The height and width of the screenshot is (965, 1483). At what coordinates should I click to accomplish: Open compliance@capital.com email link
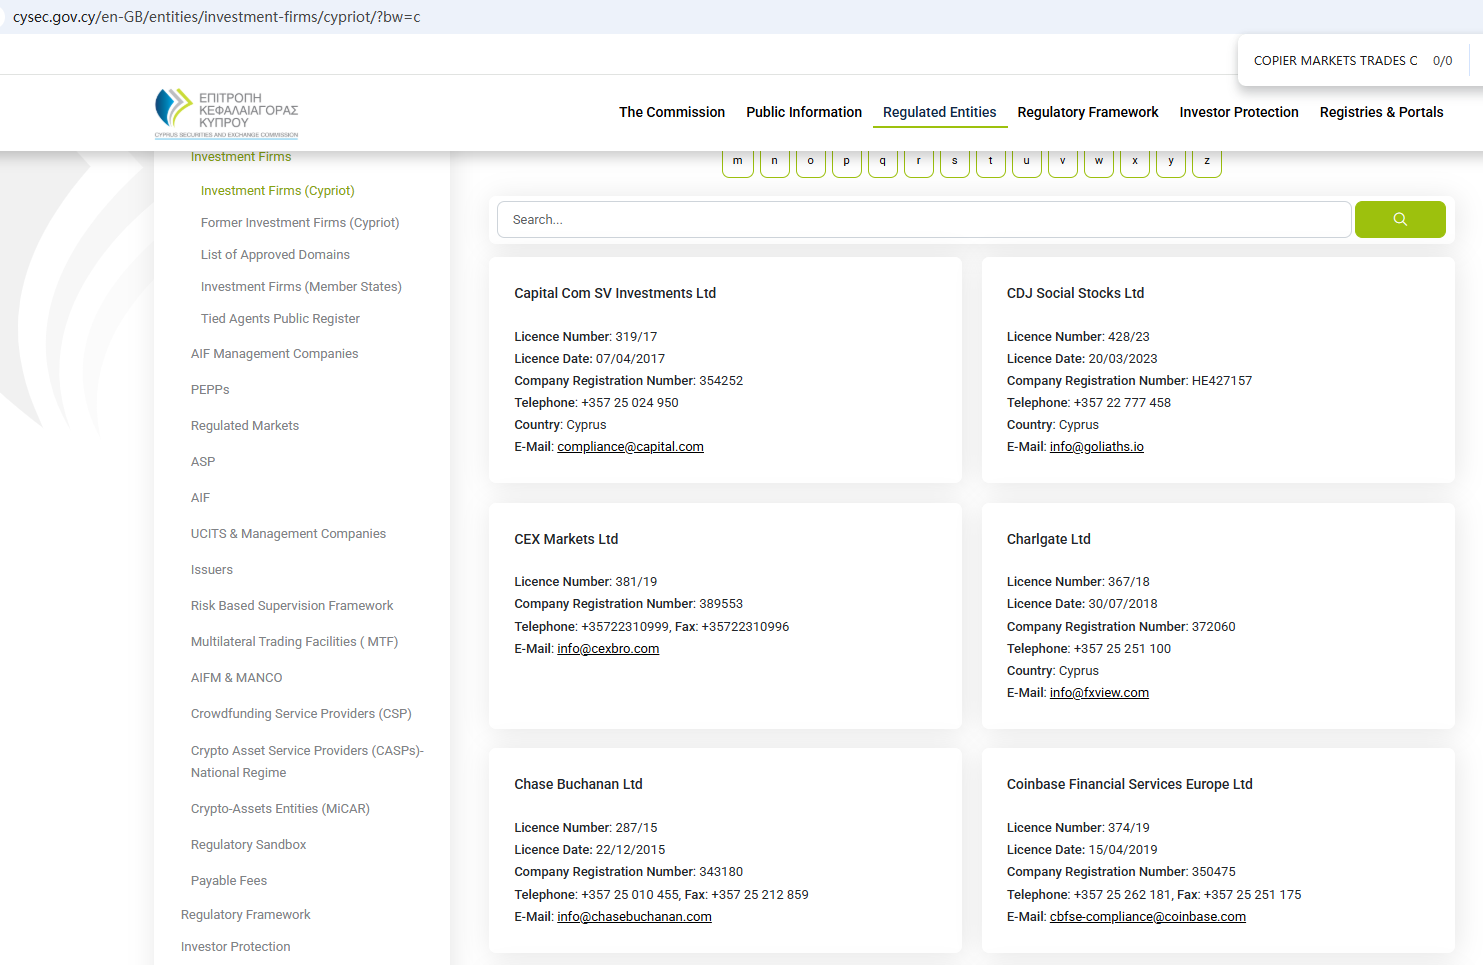tap(630, 447)
